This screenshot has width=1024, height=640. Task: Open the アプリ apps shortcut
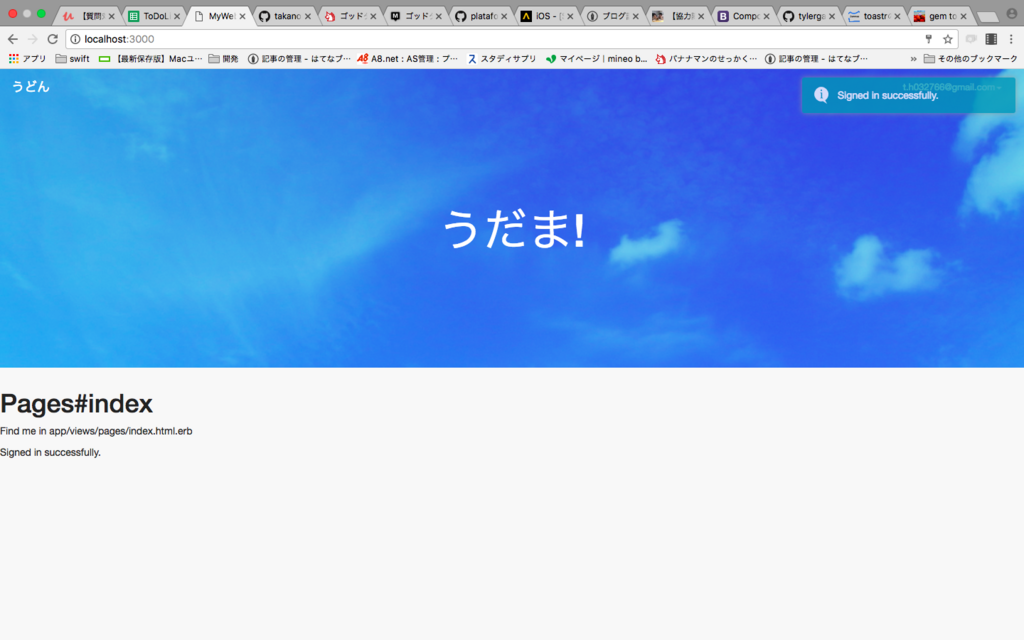[x=27, y=59]
